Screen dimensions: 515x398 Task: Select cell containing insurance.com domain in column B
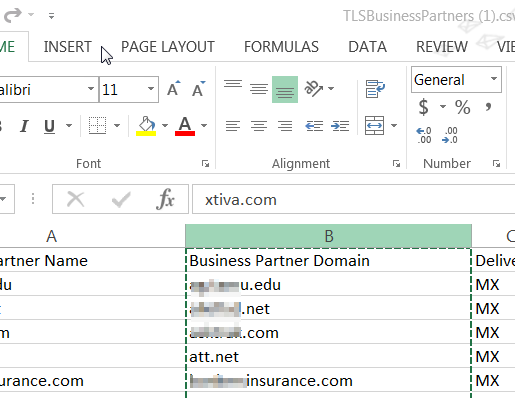328,380
